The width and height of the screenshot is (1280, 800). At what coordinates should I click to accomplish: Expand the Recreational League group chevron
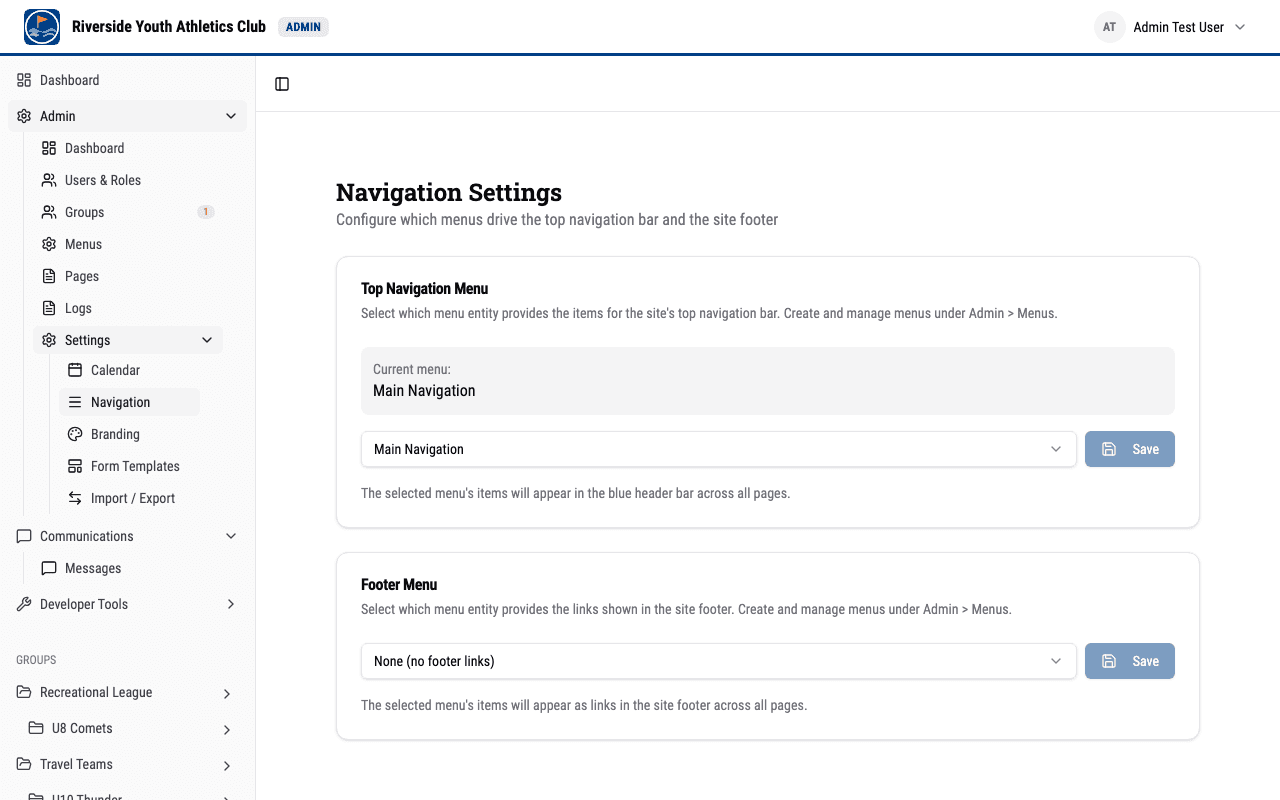click(x=227, y=694)
